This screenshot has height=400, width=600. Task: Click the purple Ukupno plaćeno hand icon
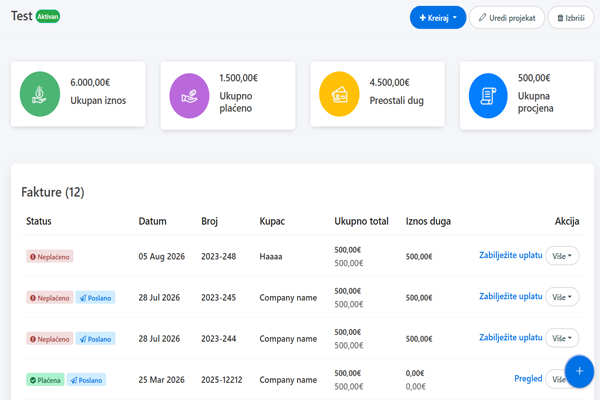coord(189,96)
